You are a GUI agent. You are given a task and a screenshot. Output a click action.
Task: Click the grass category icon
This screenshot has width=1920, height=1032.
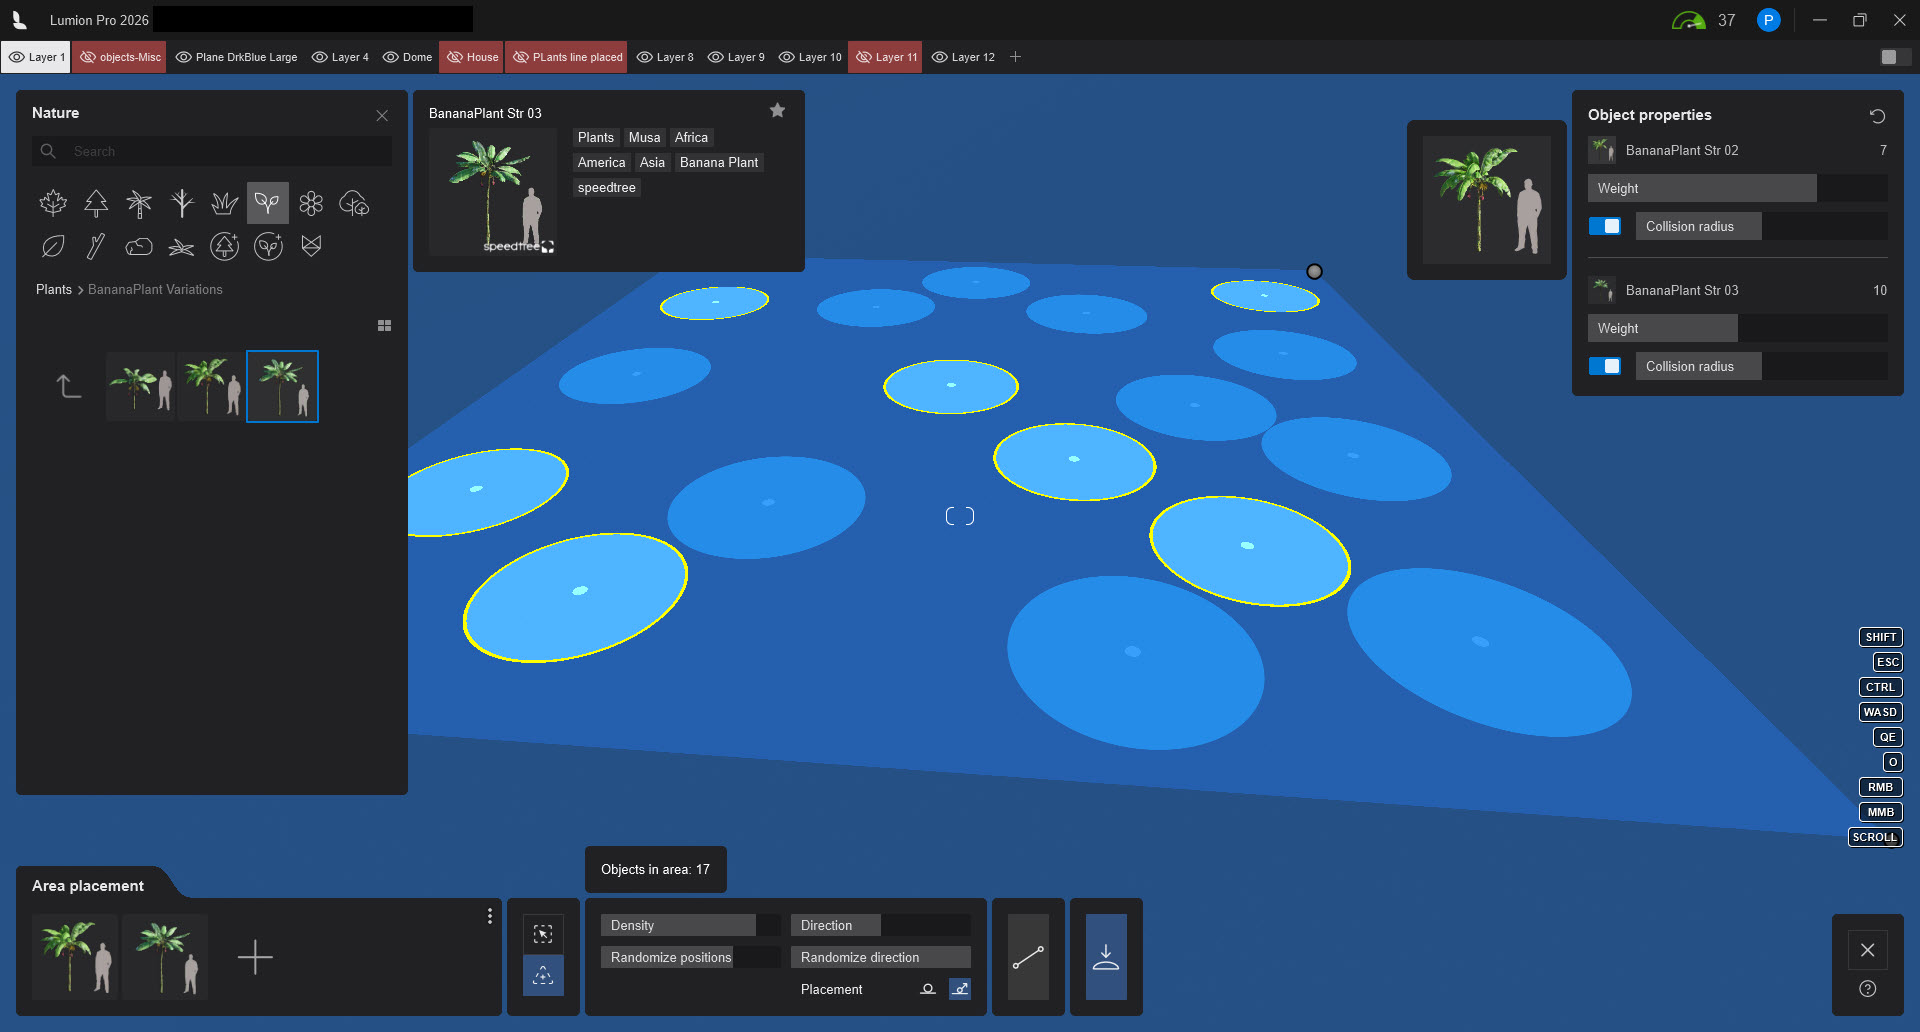click(224, 203)
